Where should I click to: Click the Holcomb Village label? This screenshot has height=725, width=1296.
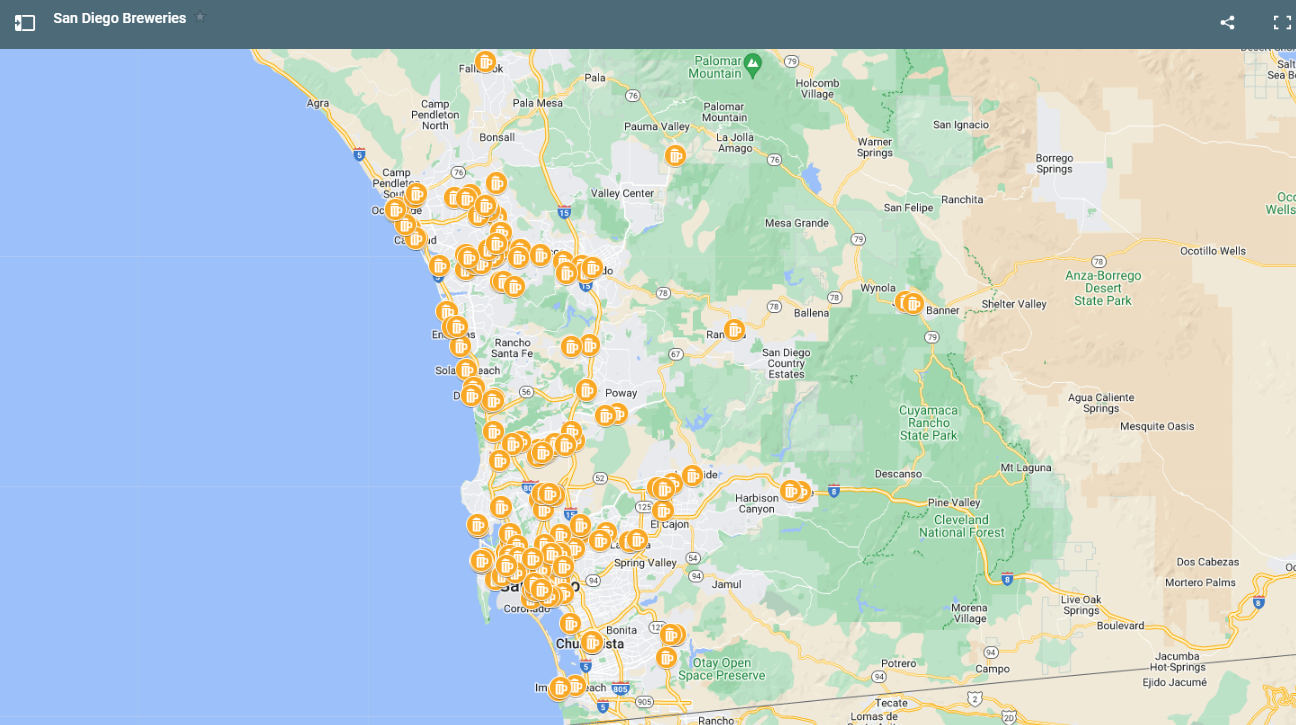pos(817,88)
